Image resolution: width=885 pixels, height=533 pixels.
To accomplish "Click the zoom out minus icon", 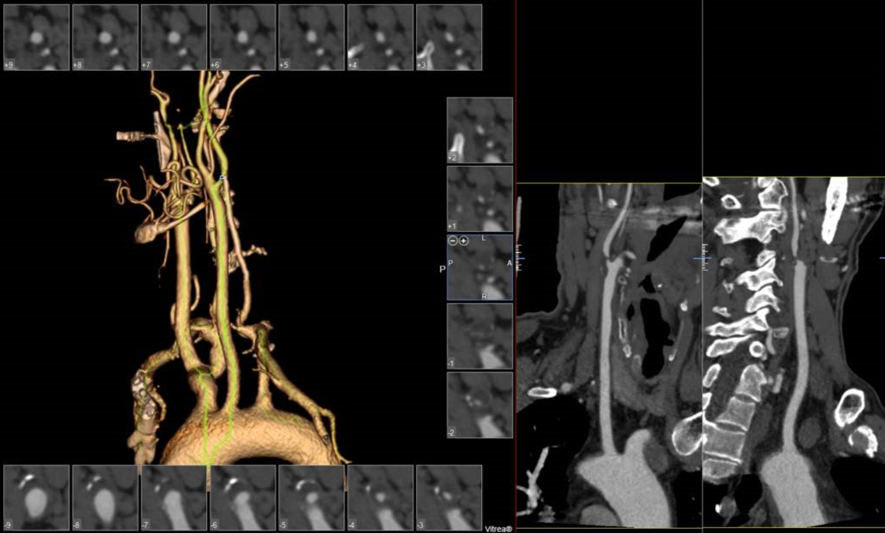I will coord(453,242).
